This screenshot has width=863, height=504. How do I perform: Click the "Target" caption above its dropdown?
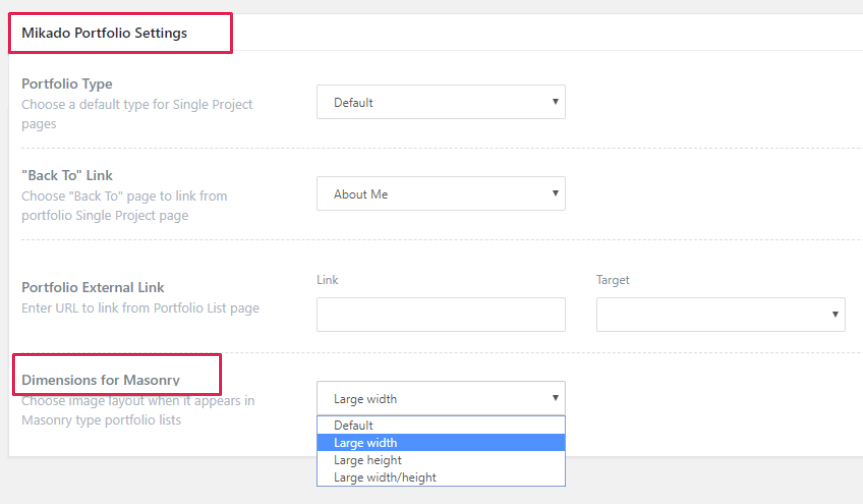point(613,280)
